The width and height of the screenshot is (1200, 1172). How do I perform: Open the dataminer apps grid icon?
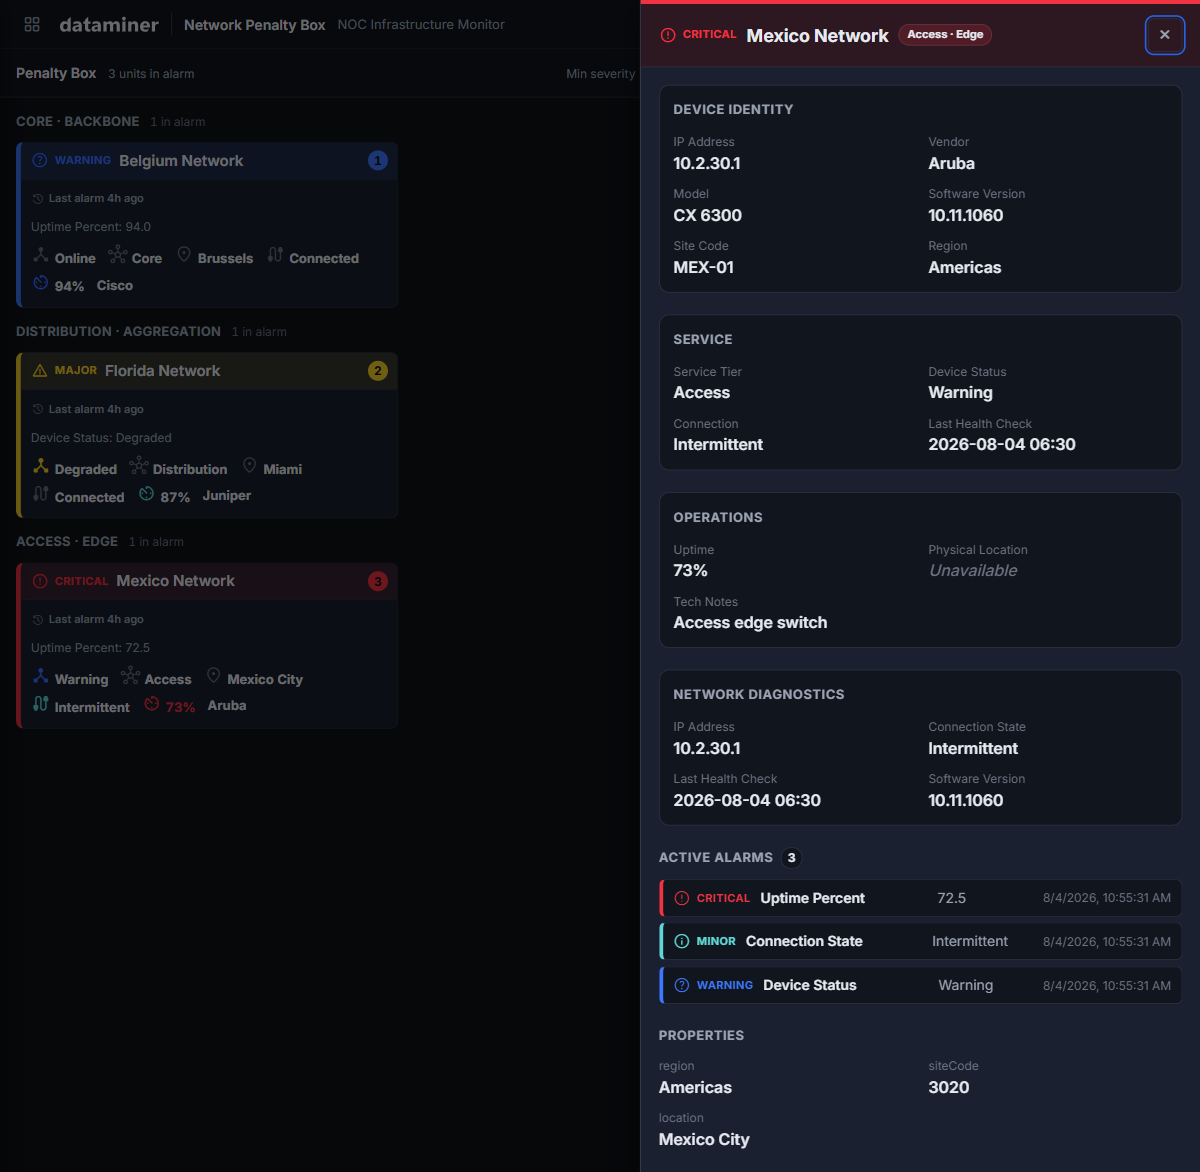(x=32, y=24)
